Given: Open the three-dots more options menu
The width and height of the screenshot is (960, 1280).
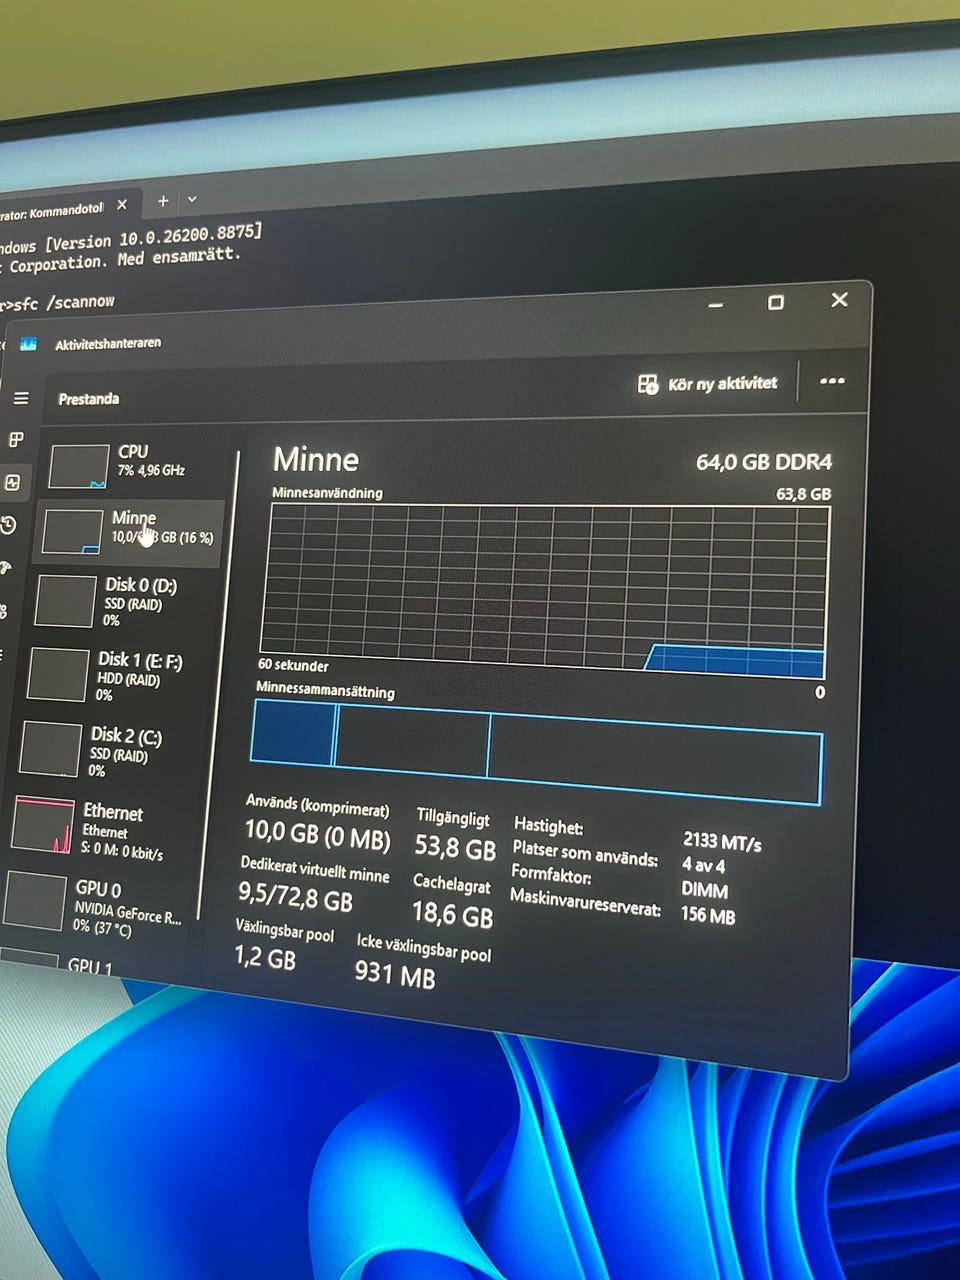Looking at the screenshot, I should [832, 381].
